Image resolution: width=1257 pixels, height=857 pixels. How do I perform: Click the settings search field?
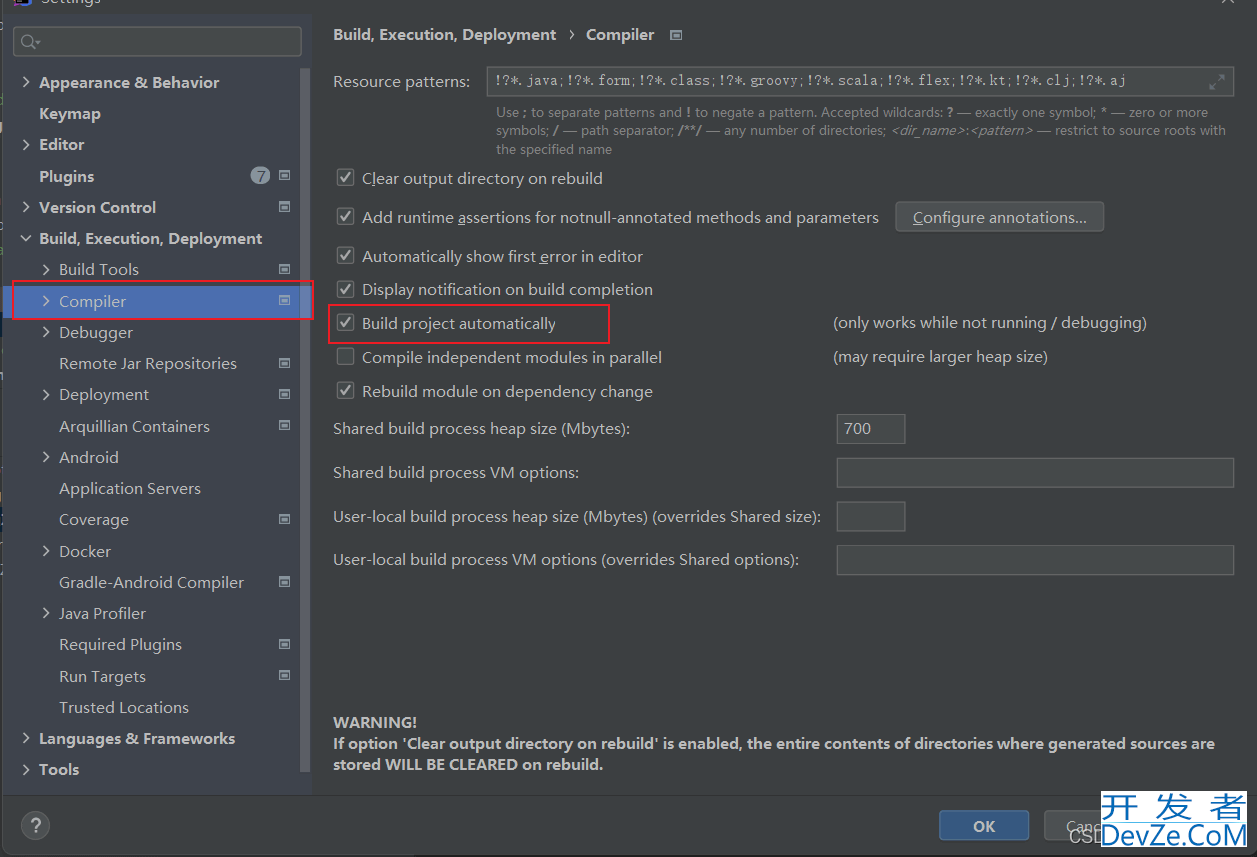[x=157, y=42]
